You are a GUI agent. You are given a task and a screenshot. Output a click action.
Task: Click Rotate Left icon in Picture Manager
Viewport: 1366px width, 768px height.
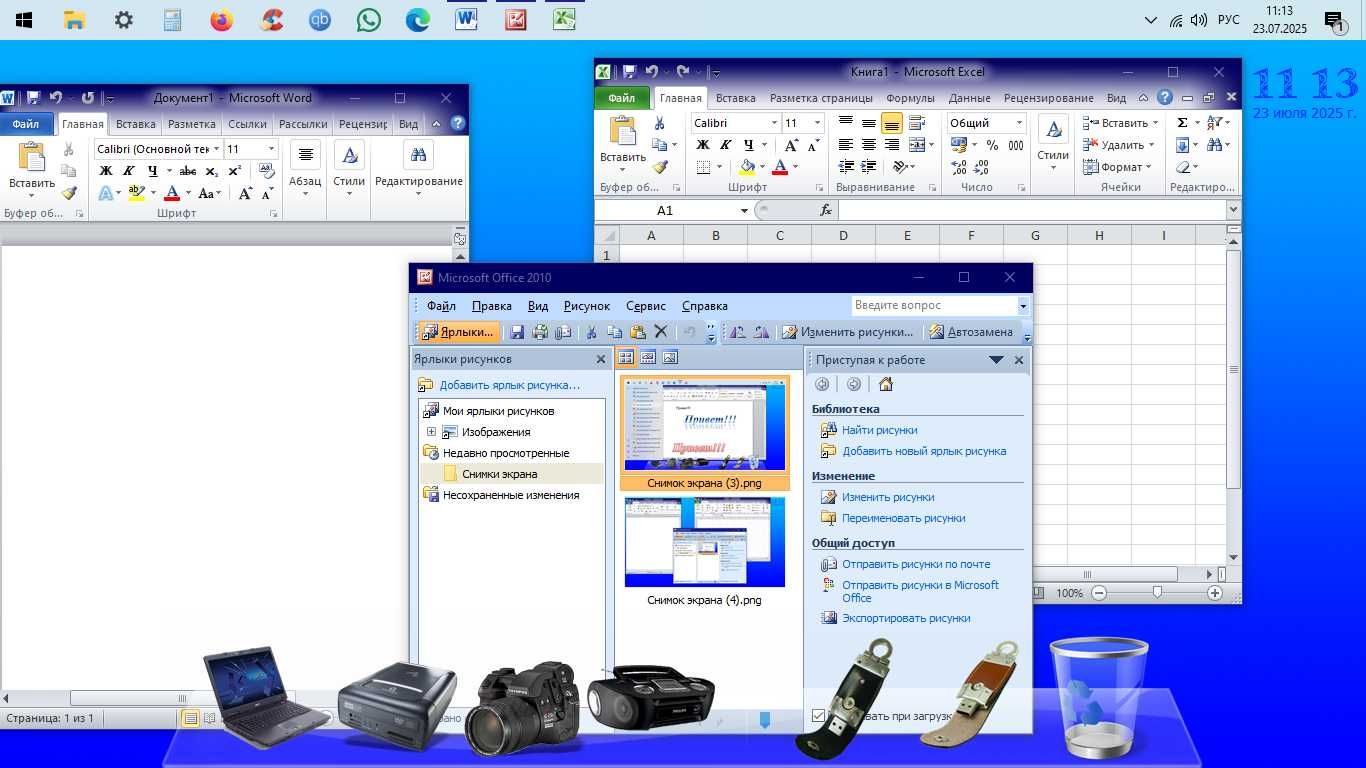(x=737, y=332)
